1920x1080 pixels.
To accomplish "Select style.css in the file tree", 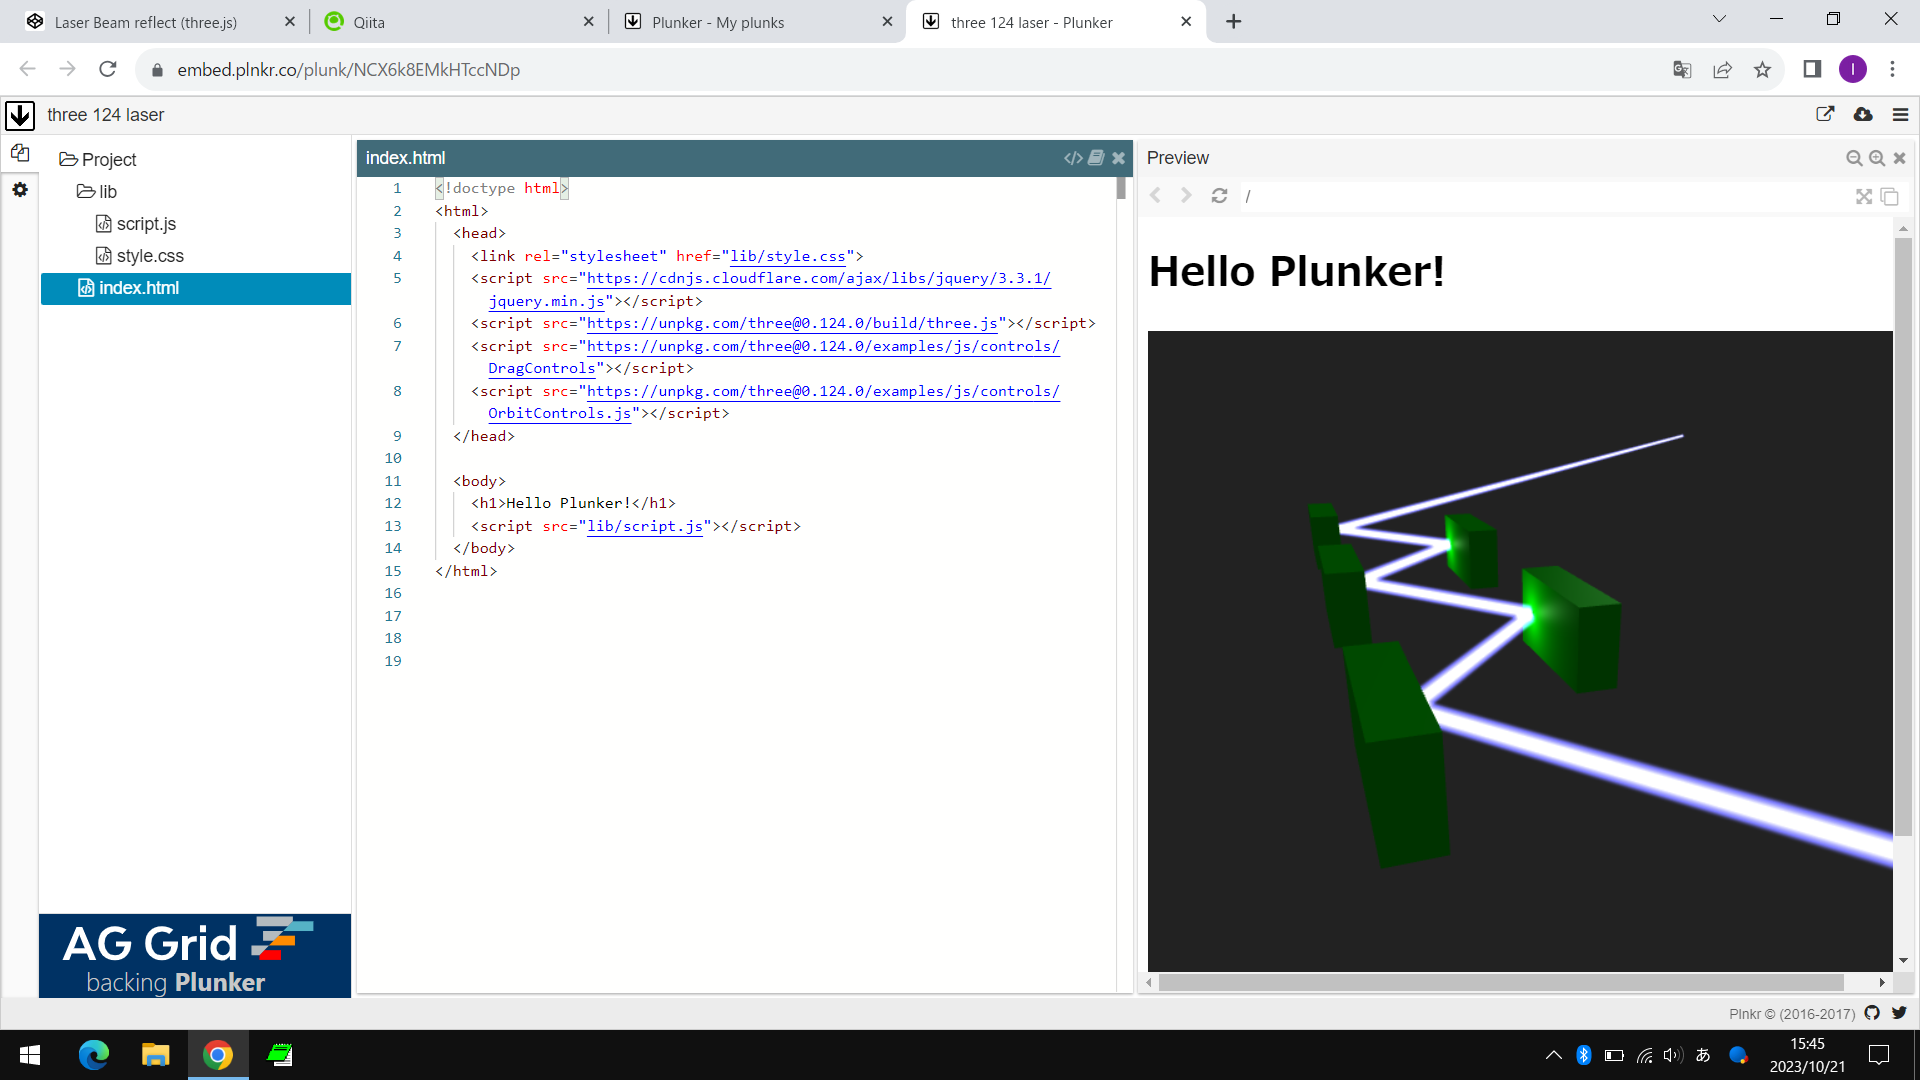I will [150, 256].
